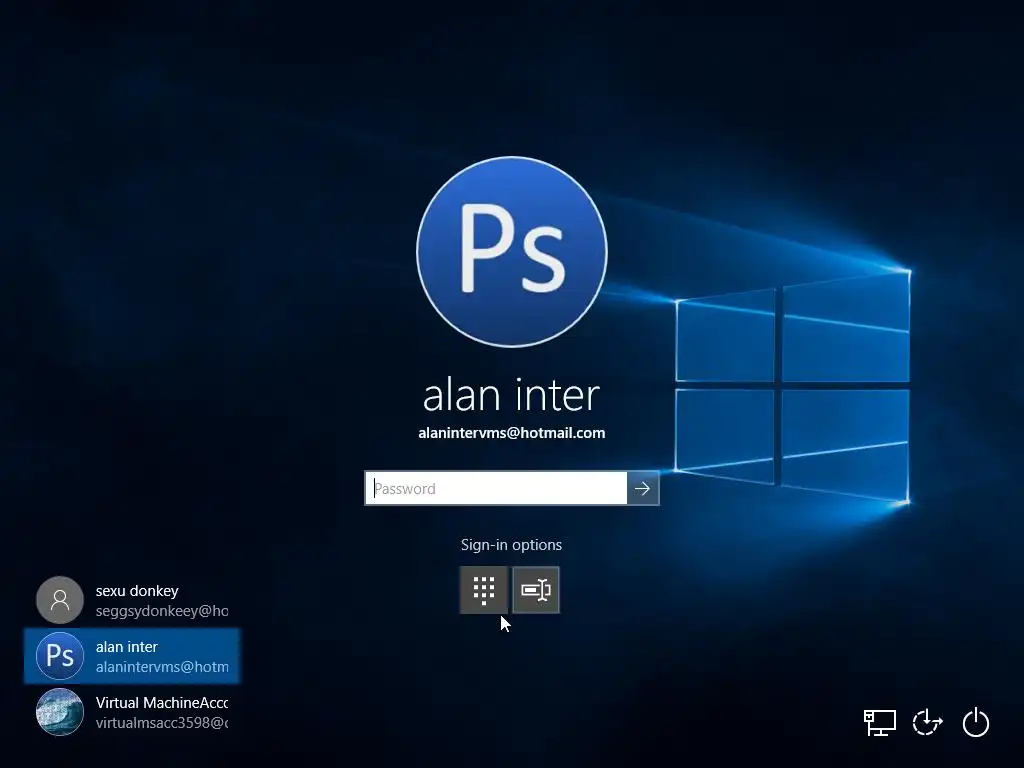Choose the PIN keypad sign-in option
Viewport: 1024px width, 768px height.
pos(483,590)
